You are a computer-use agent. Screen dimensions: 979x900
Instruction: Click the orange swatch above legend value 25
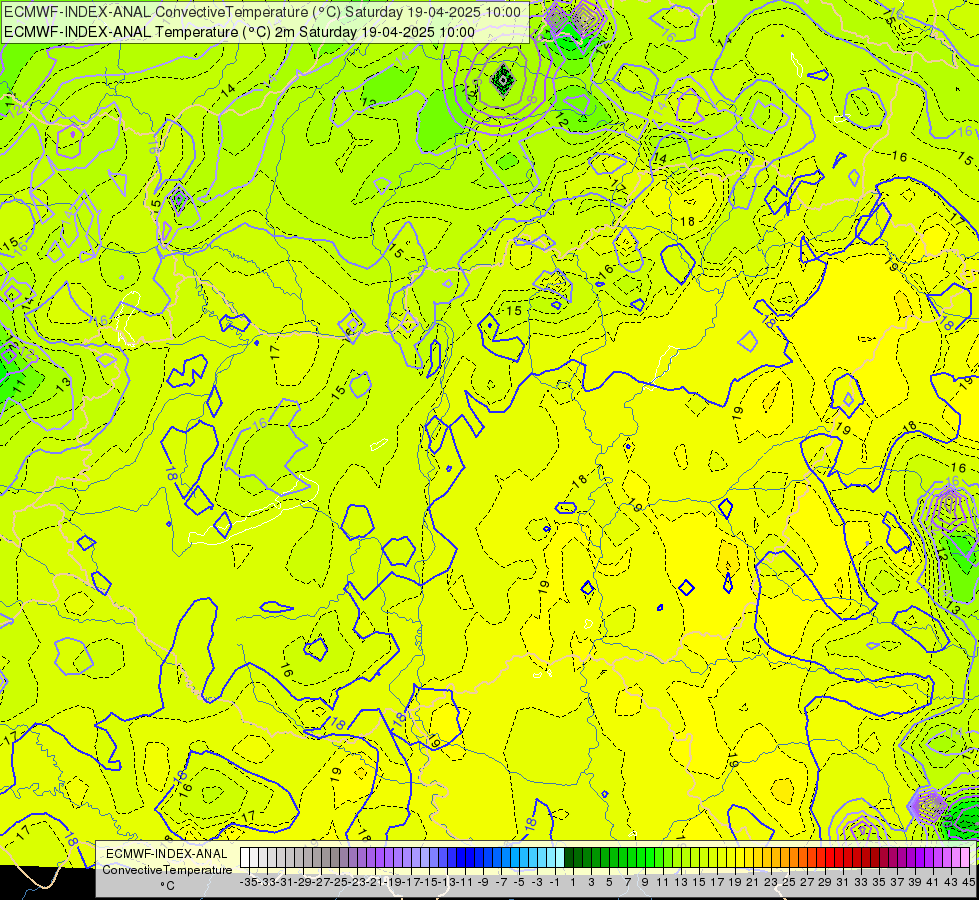785,858
